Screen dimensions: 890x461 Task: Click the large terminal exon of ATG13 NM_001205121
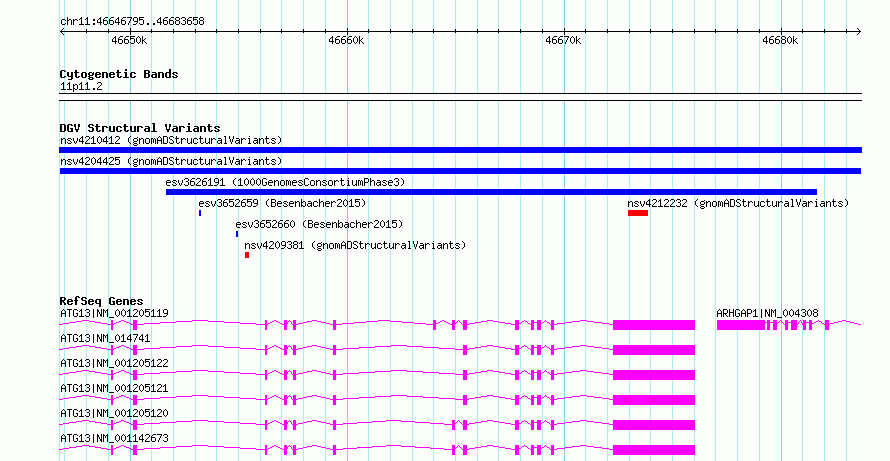tap(654, 400)
